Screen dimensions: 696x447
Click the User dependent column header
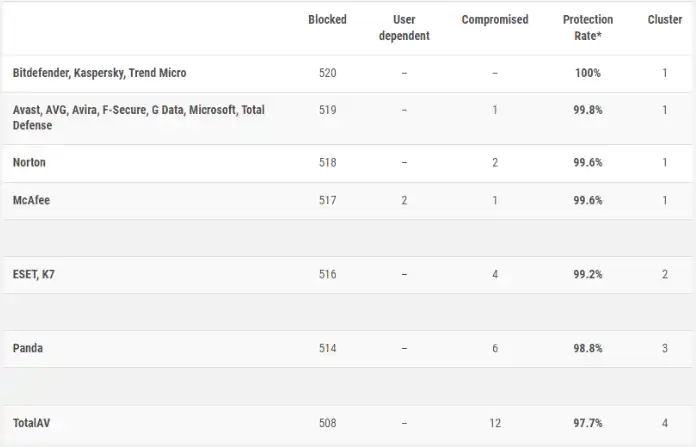(404, 28)
